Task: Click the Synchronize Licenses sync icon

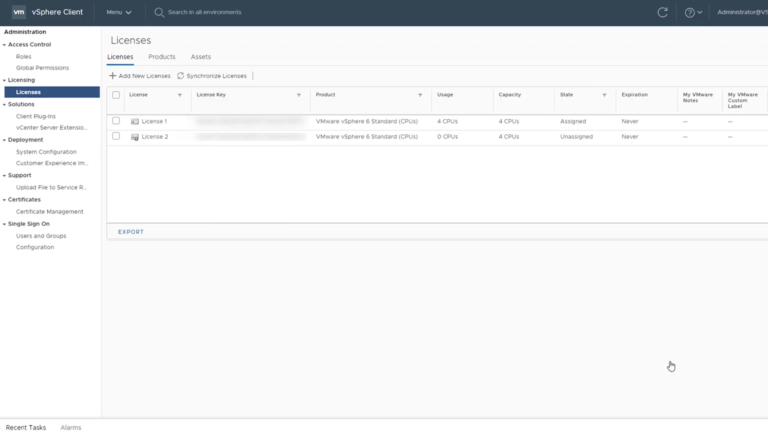Action: tap(180, 75)
